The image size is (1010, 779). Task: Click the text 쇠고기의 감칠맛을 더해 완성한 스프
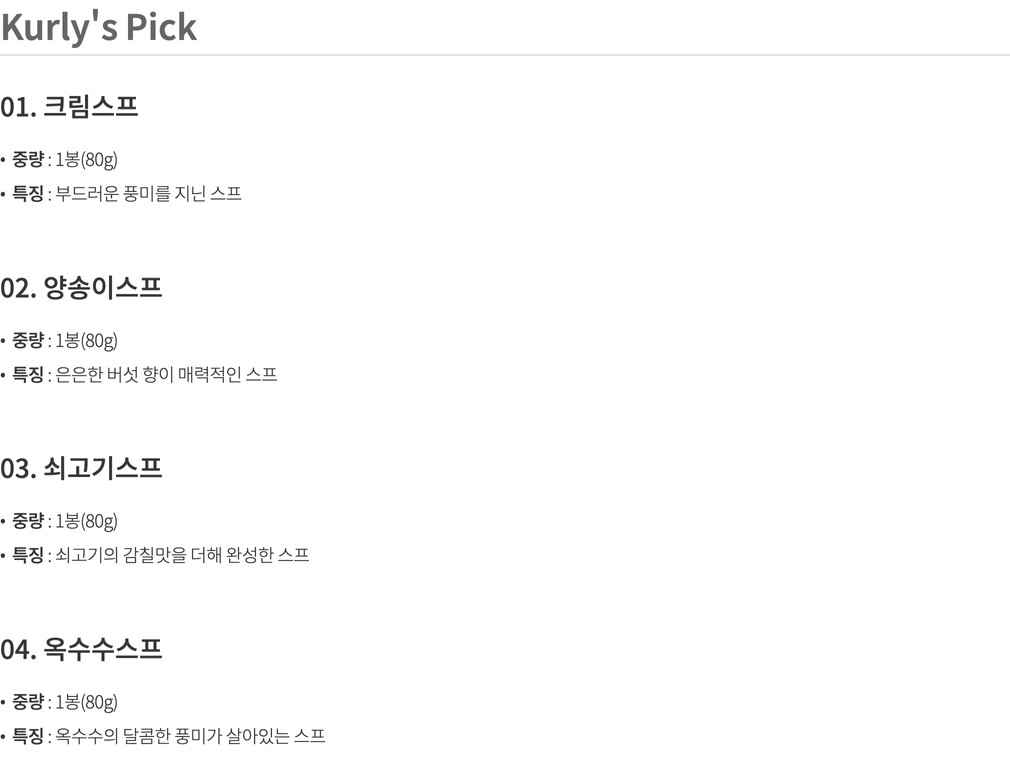(x=182, y=555)
